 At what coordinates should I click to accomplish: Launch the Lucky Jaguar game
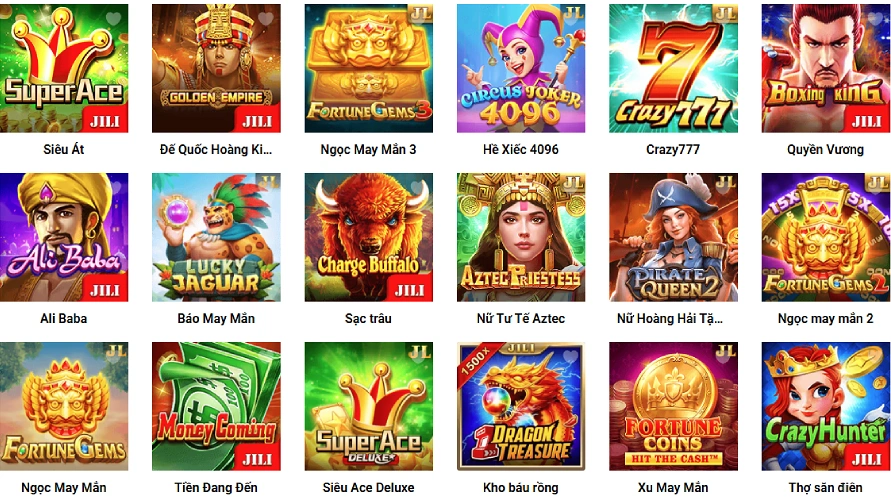pyautogui.click(x=216, y=238)
